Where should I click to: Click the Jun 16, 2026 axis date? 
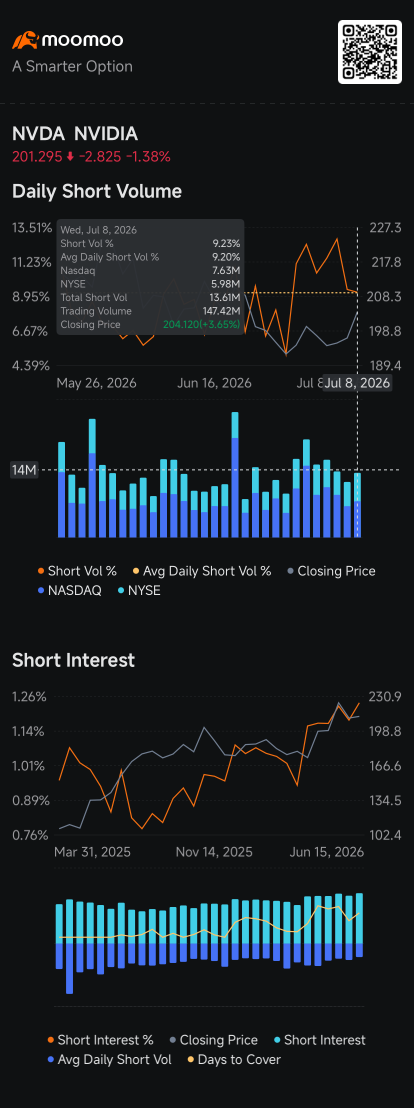click(x=214, y=383)
